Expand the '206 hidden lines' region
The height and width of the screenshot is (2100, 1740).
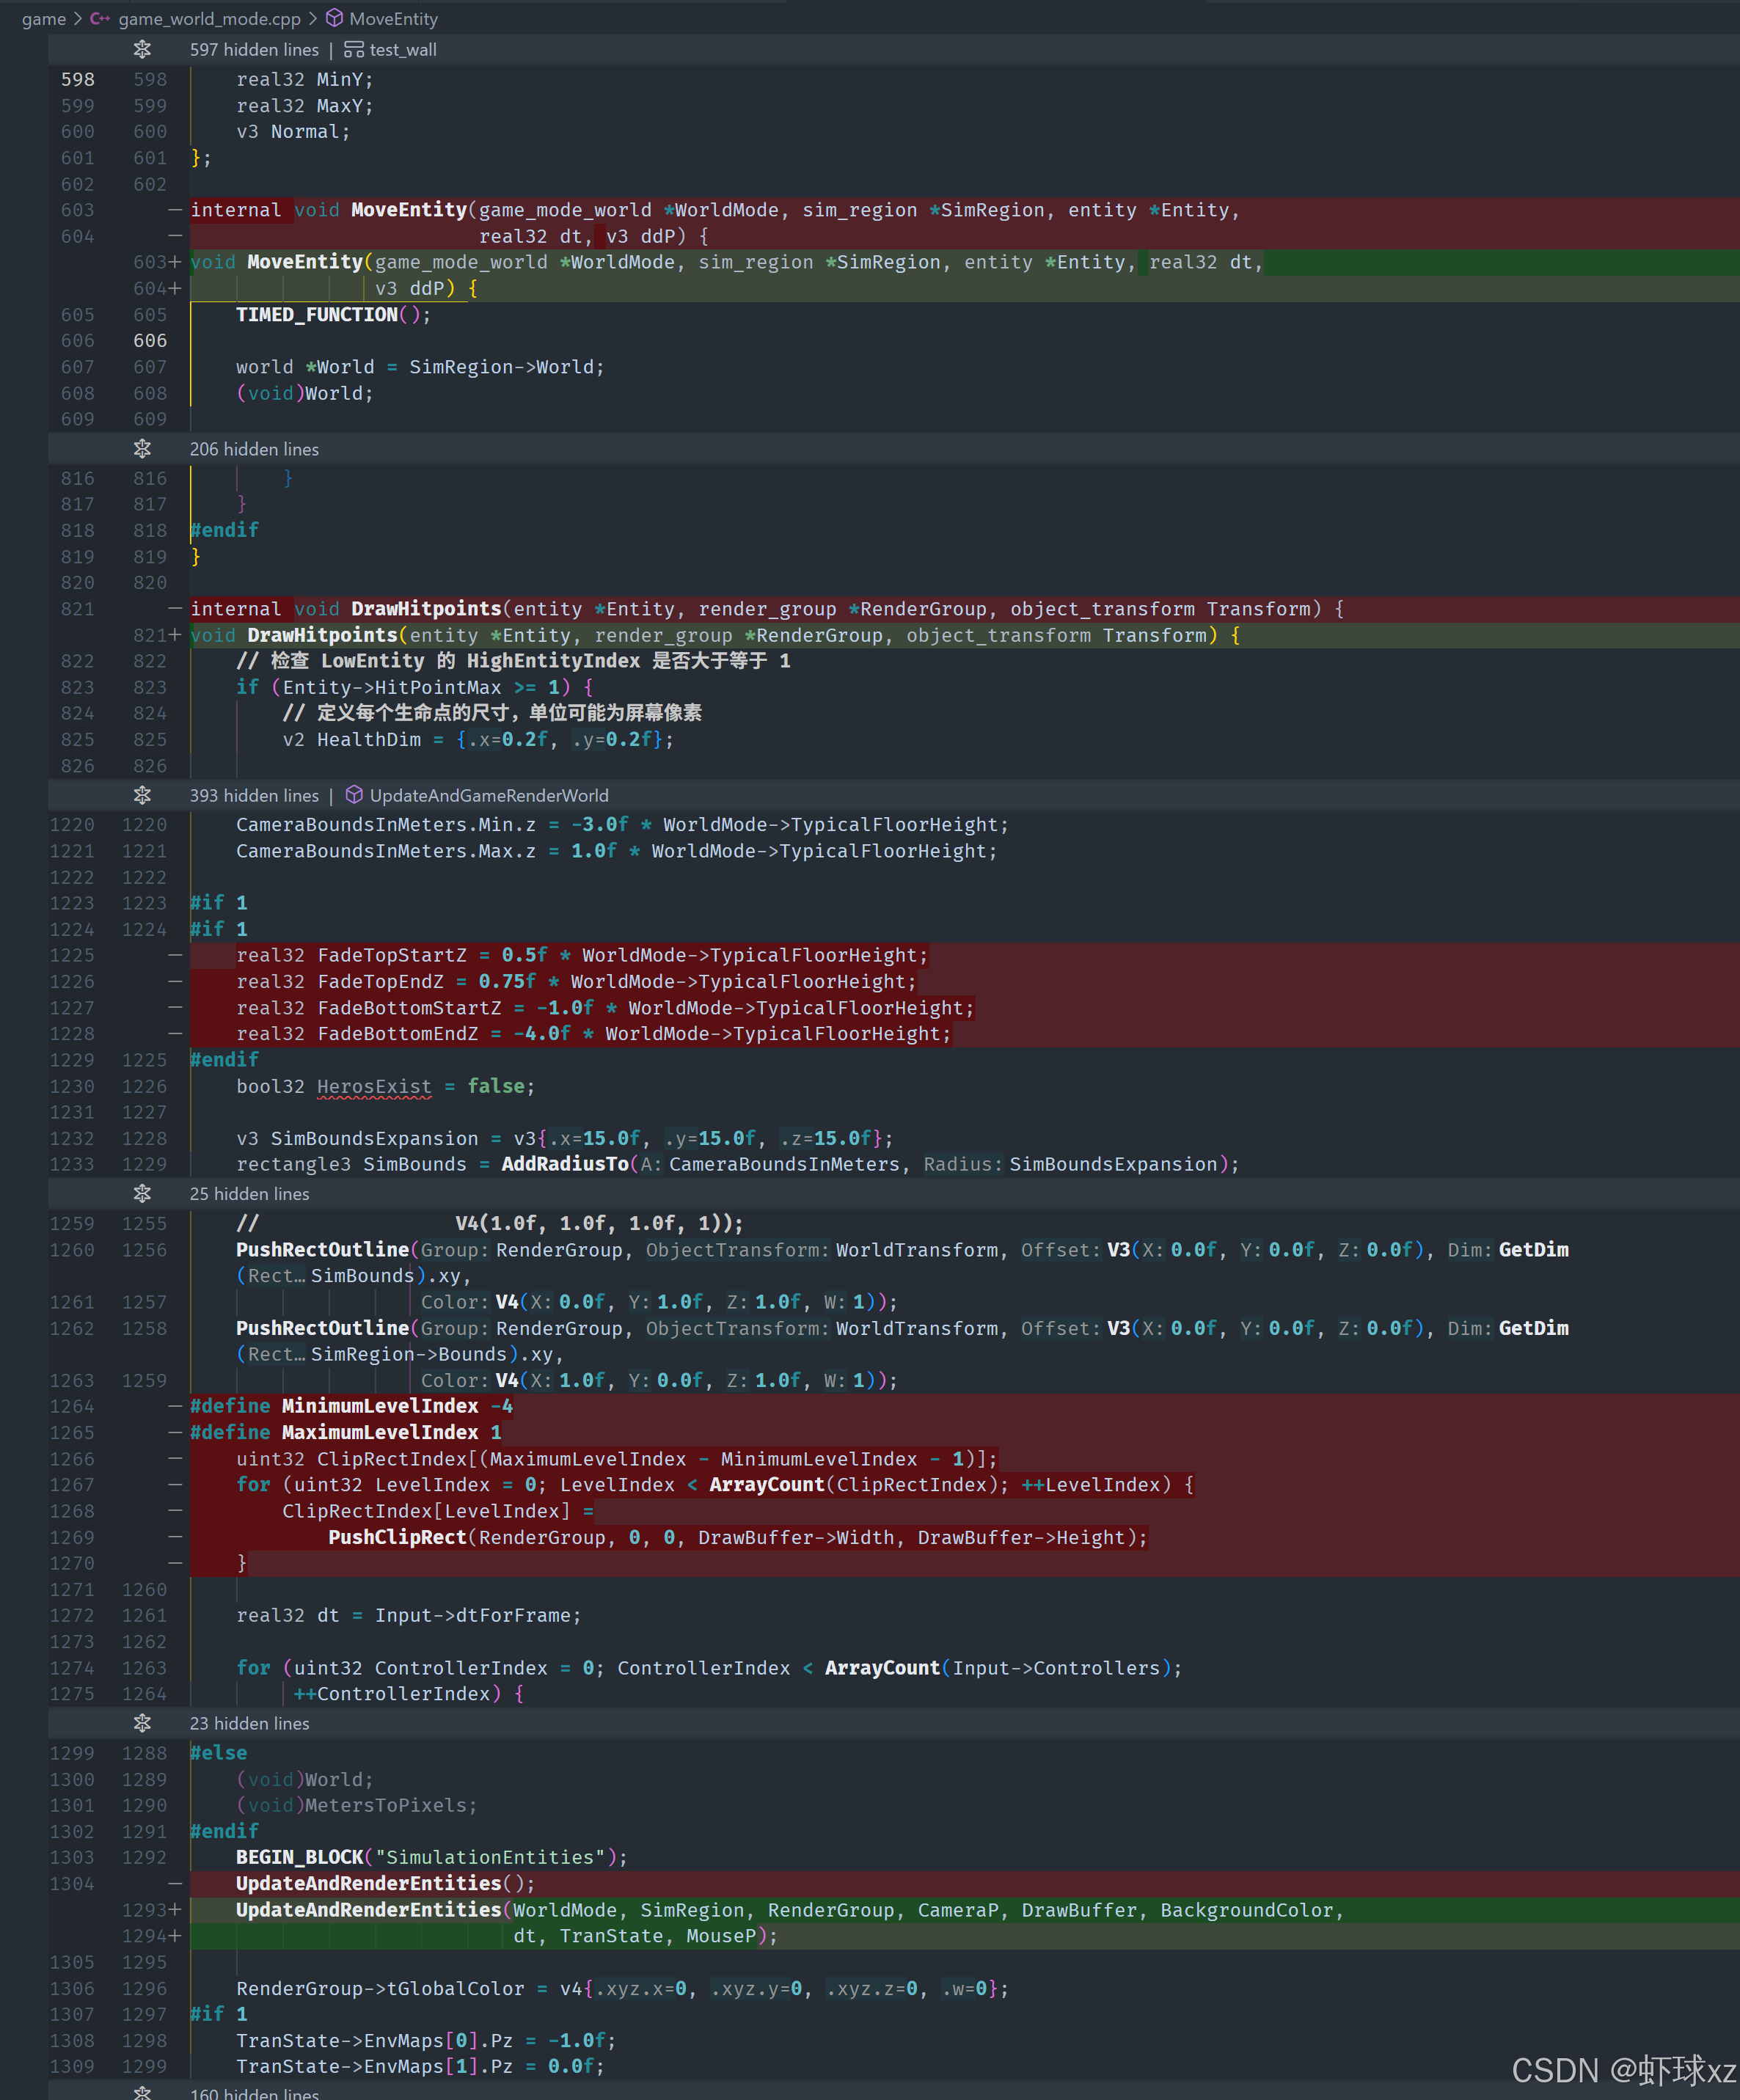pyautogui.click(x=254, y=449)
